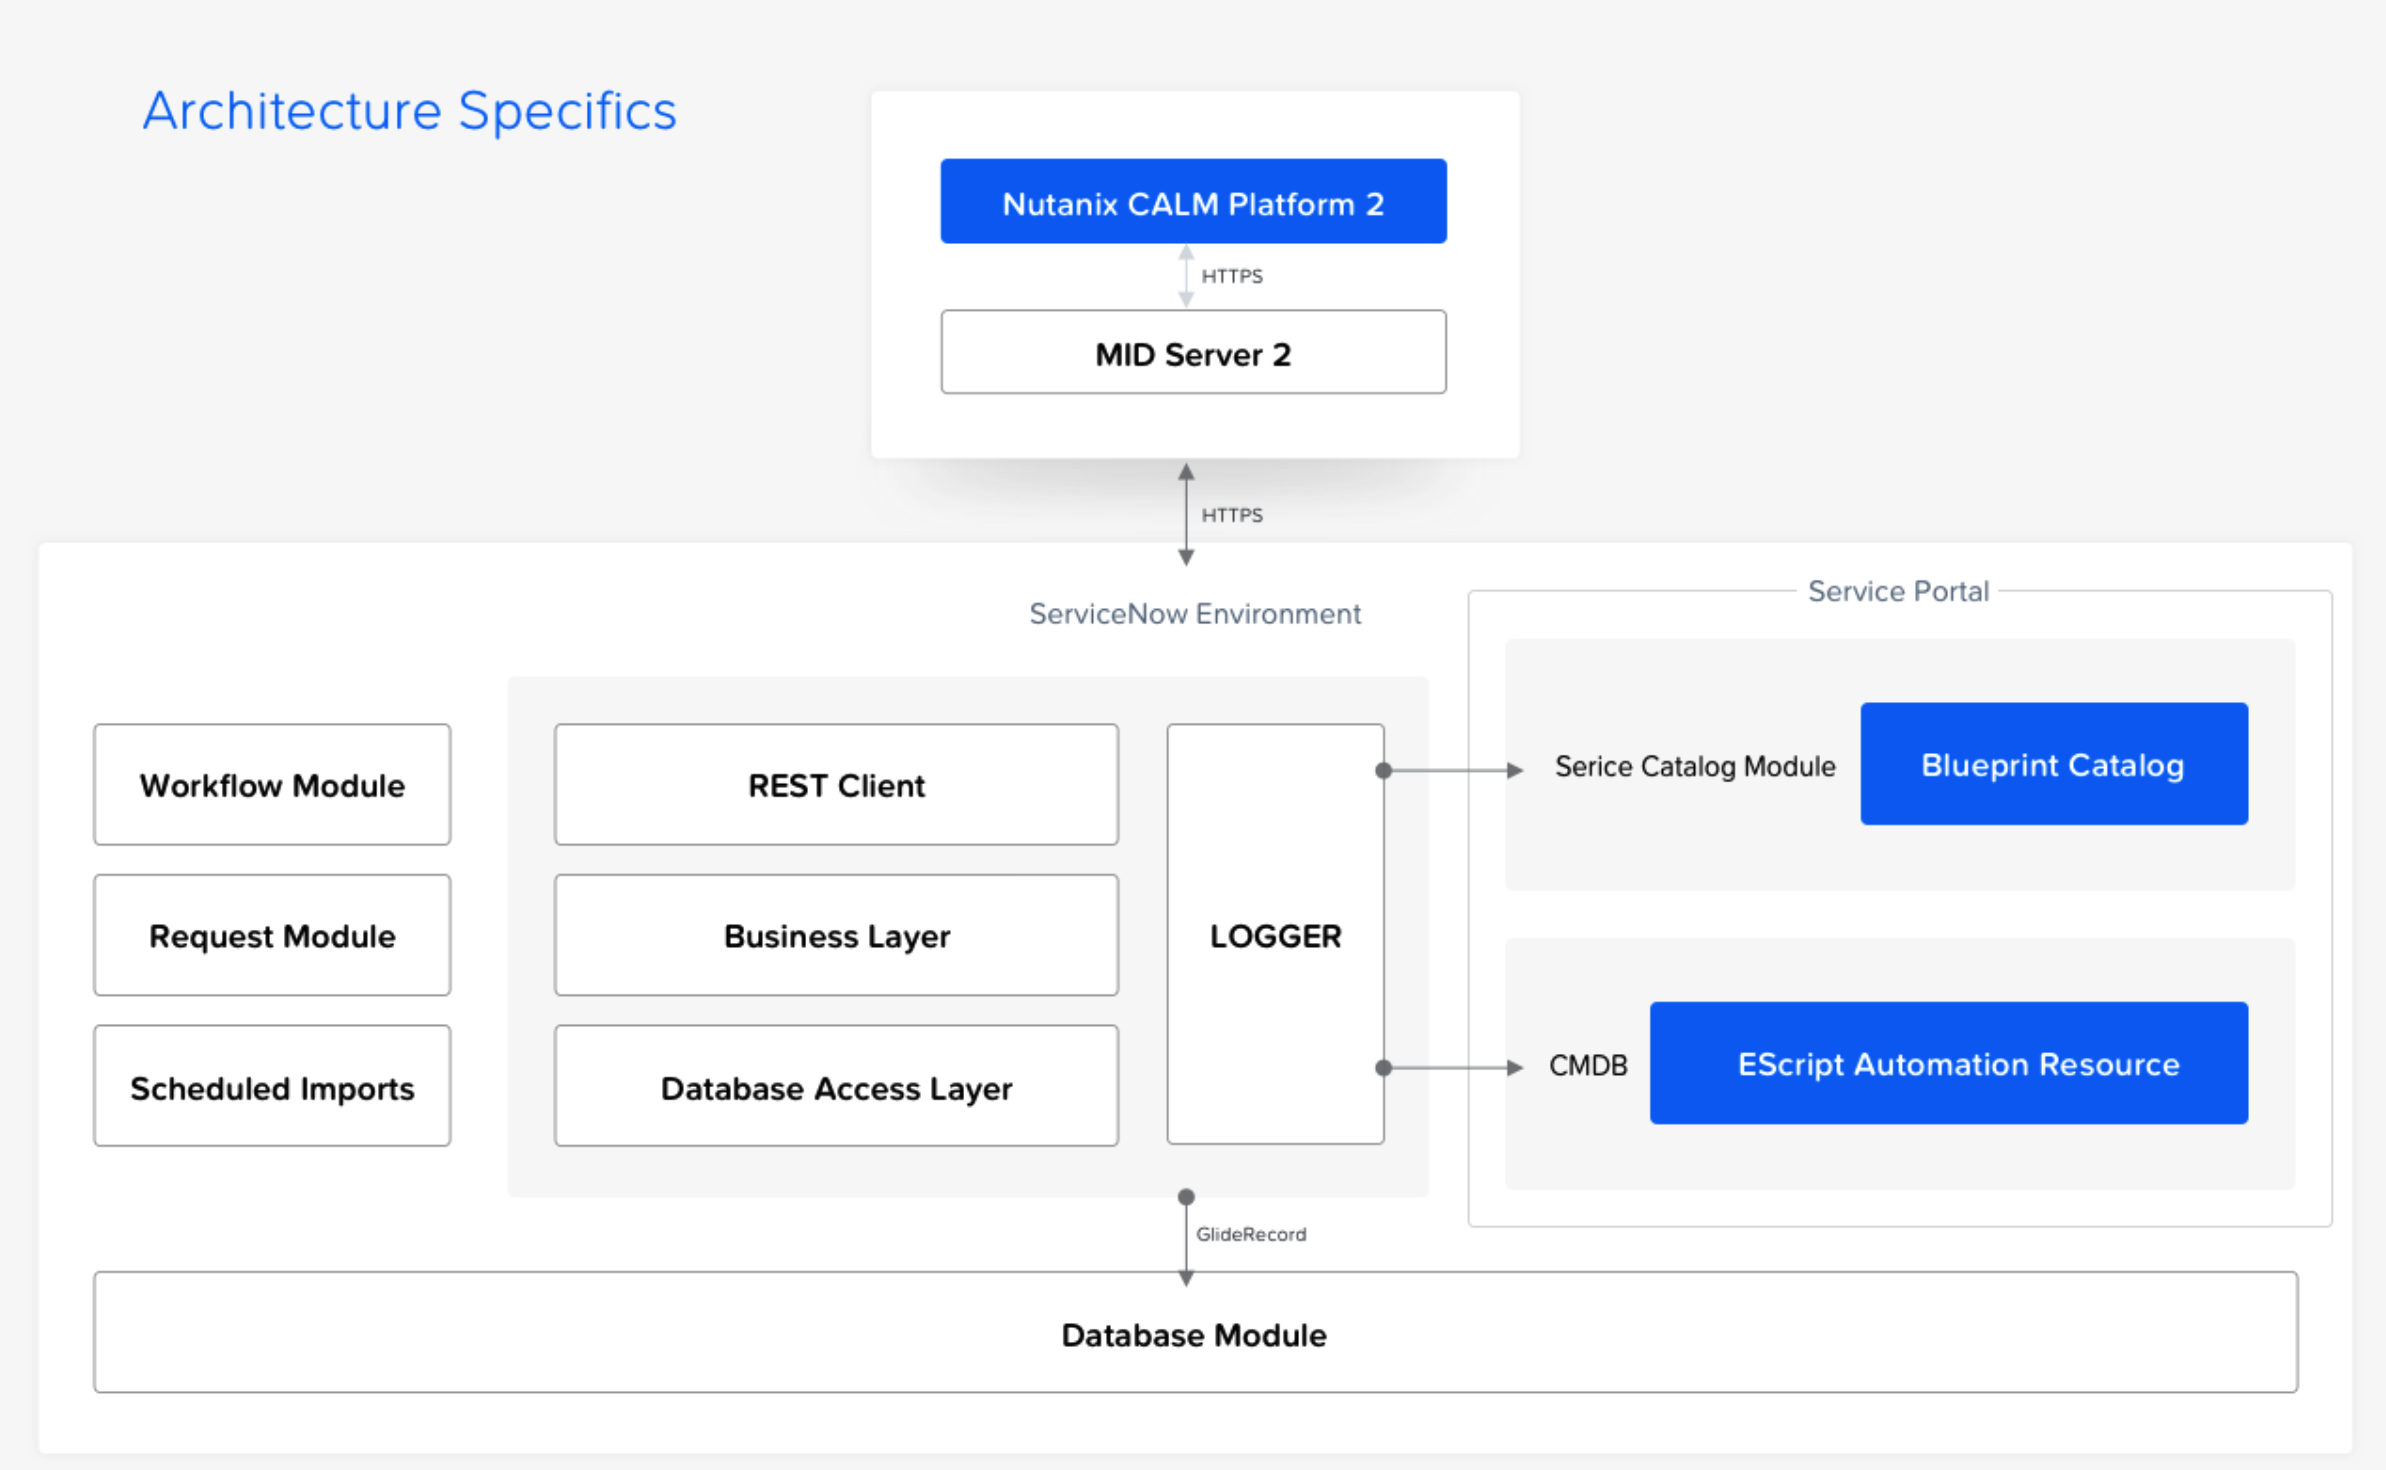This screenshot has width=2386, height=1470.
Task: Select the Database Access Layer box
Action: pos(836,1086)
